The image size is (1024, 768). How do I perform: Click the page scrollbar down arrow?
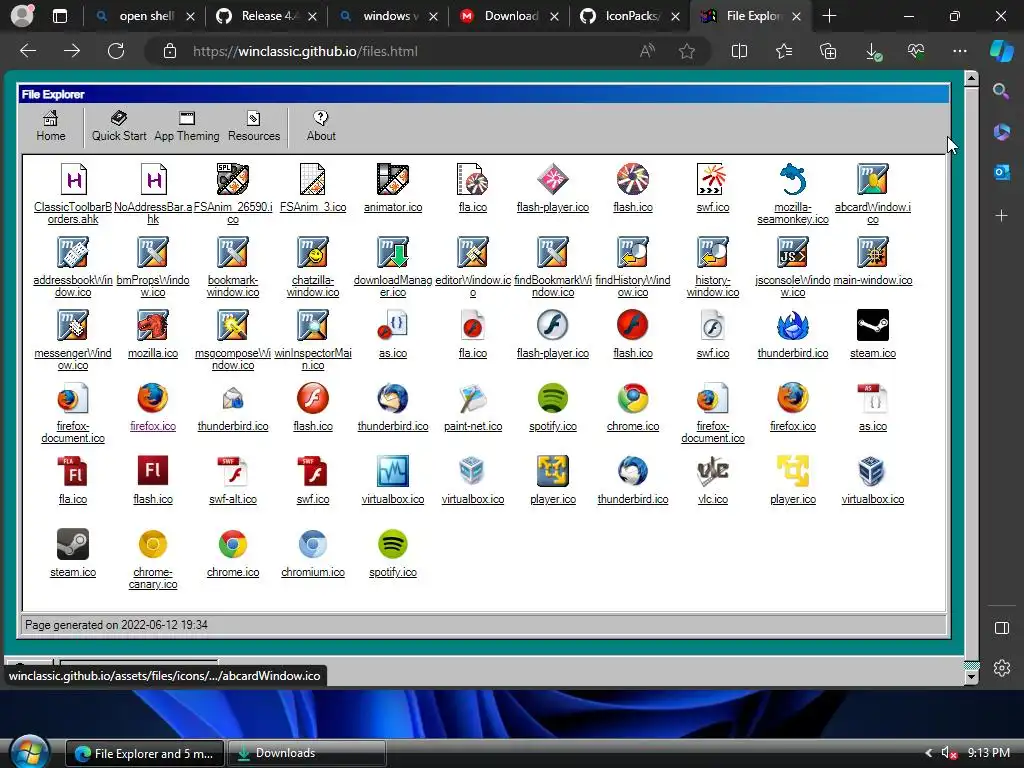[971, 677]
